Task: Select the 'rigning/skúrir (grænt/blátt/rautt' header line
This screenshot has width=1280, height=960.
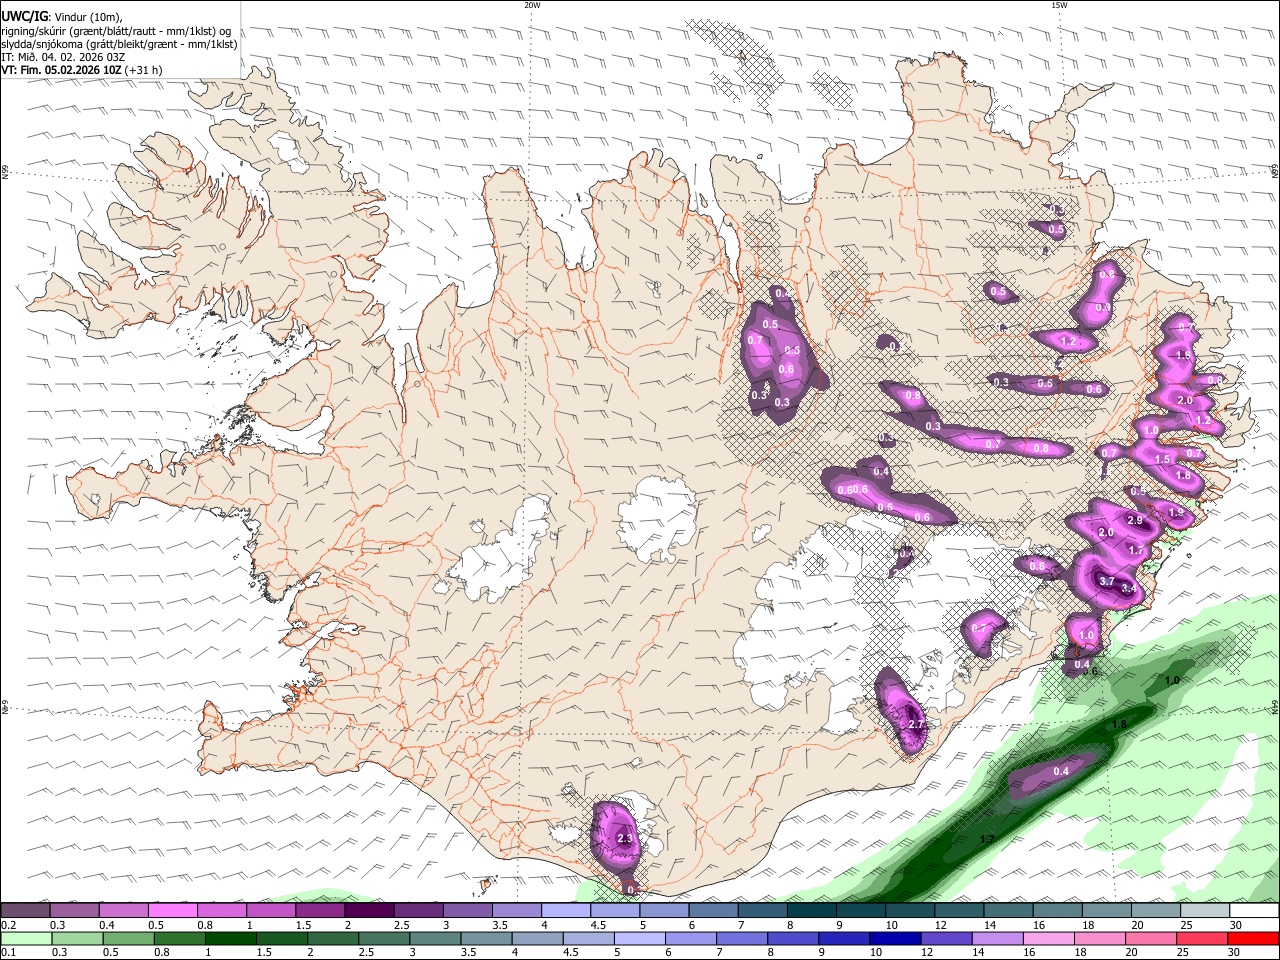Action: (x=117, y=31)
